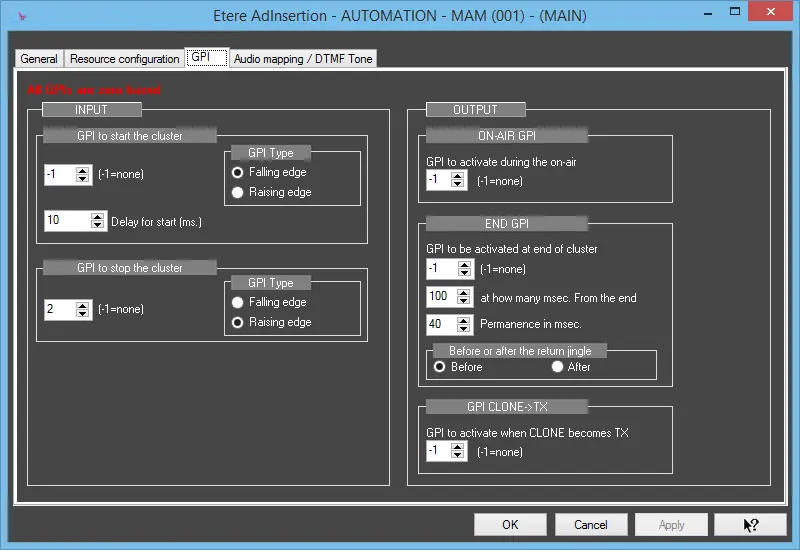Select the Before return jingle option
800x550 pixels.
(440, 367)
